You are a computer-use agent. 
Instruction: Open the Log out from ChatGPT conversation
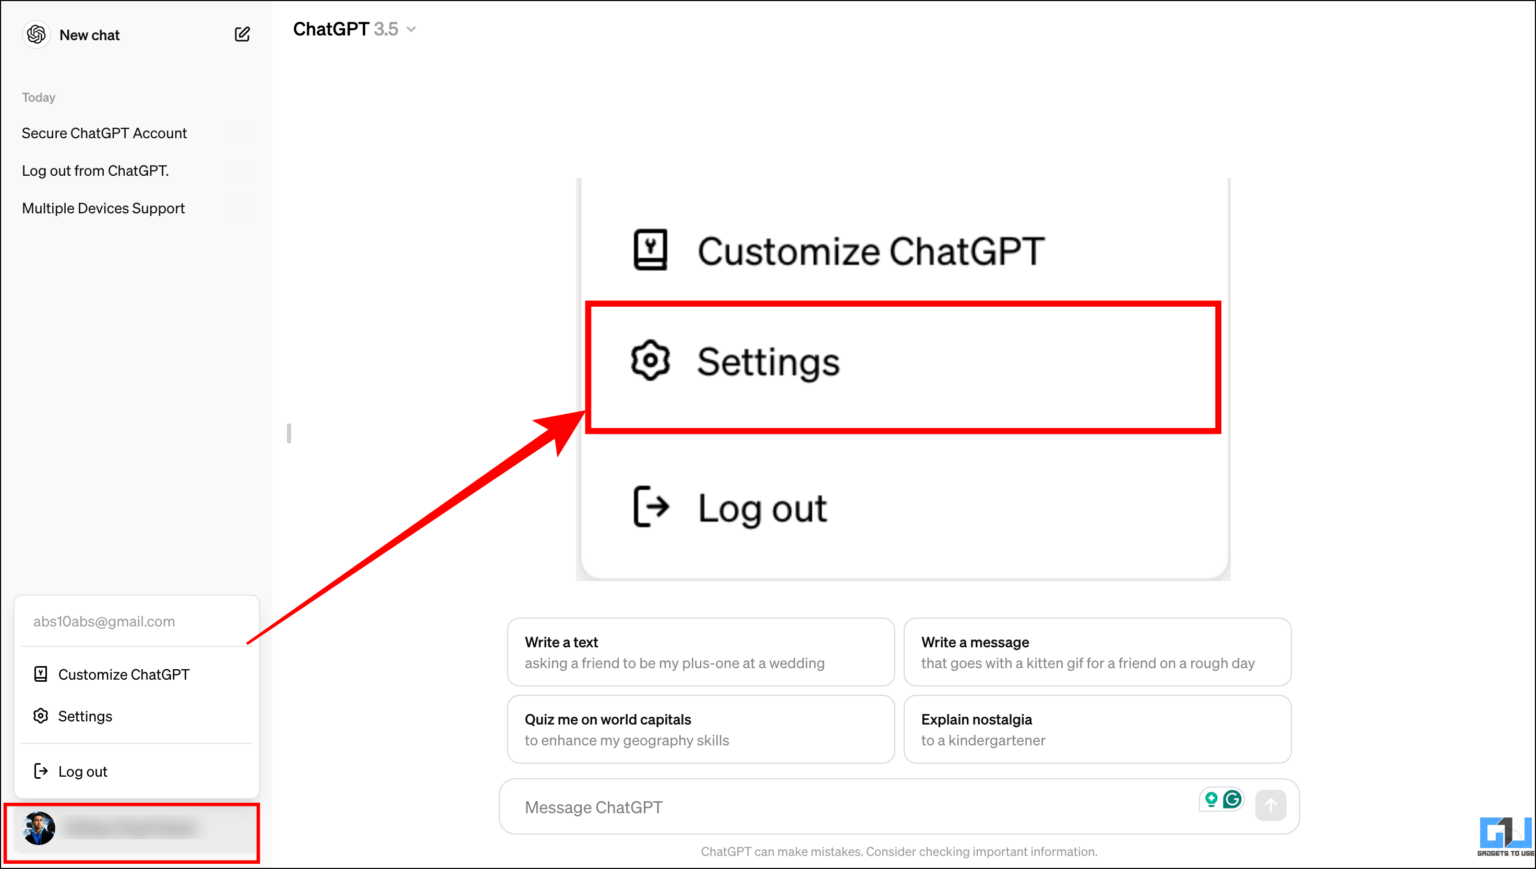(x=95, y=171)
